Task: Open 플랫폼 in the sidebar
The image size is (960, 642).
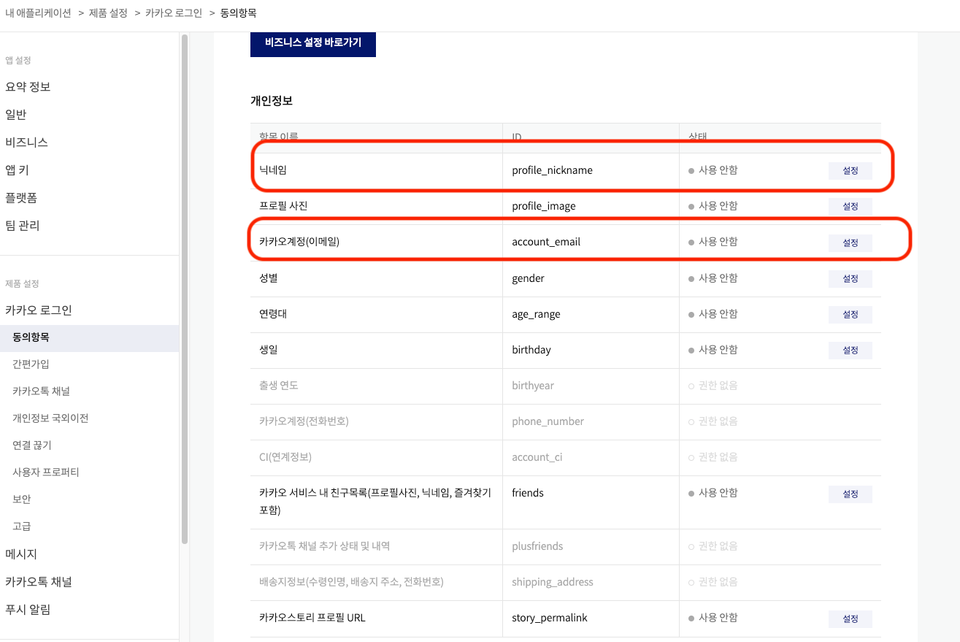Action: tap(21, 198)
